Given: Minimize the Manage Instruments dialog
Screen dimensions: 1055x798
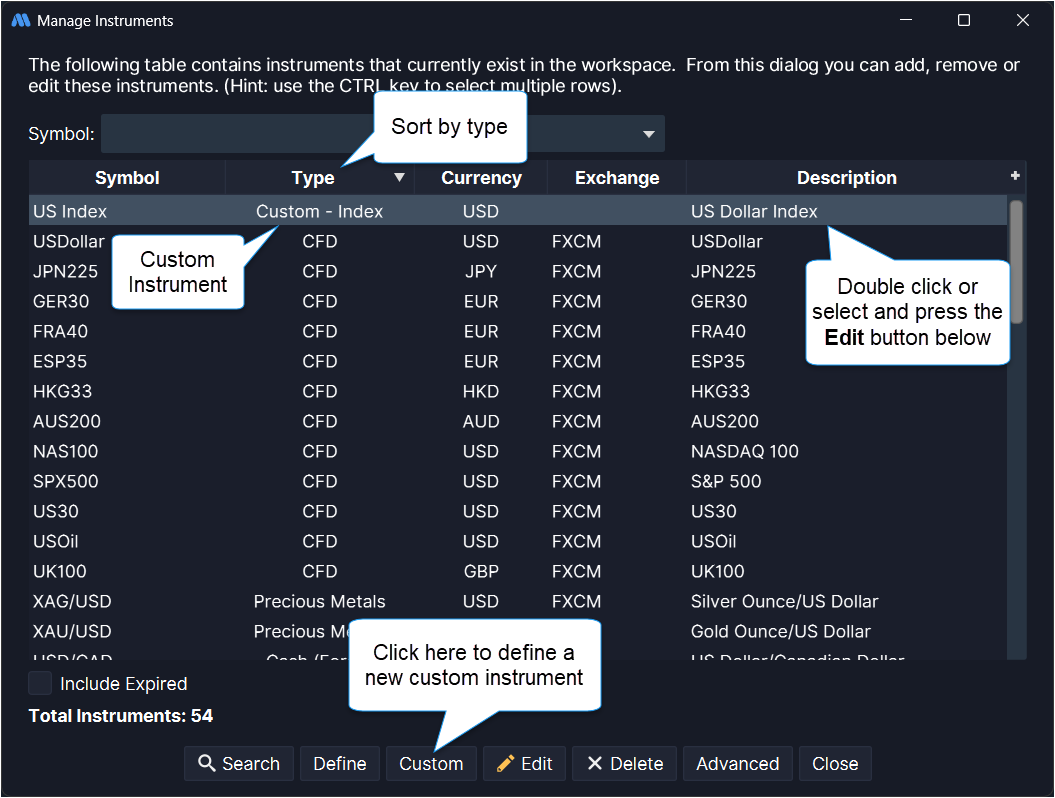Looking at the screenshot, I should coord(905,20).
